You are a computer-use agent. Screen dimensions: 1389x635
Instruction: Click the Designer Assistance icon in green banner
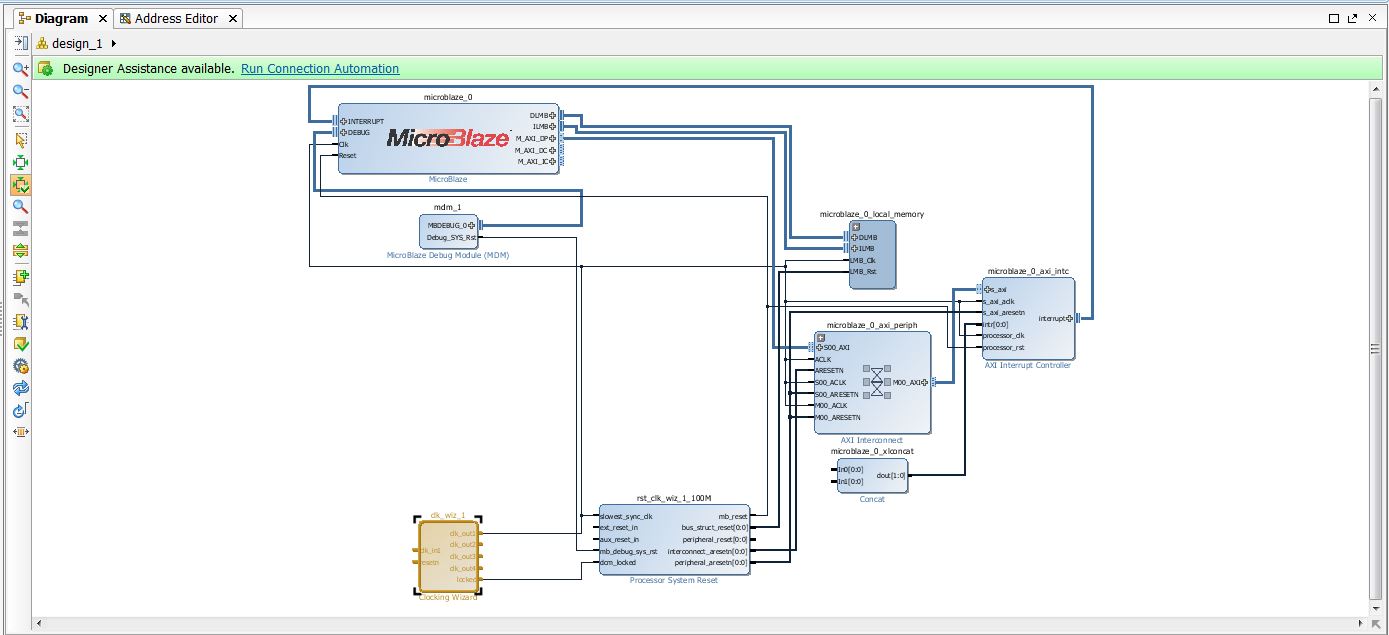coord(45,69)
